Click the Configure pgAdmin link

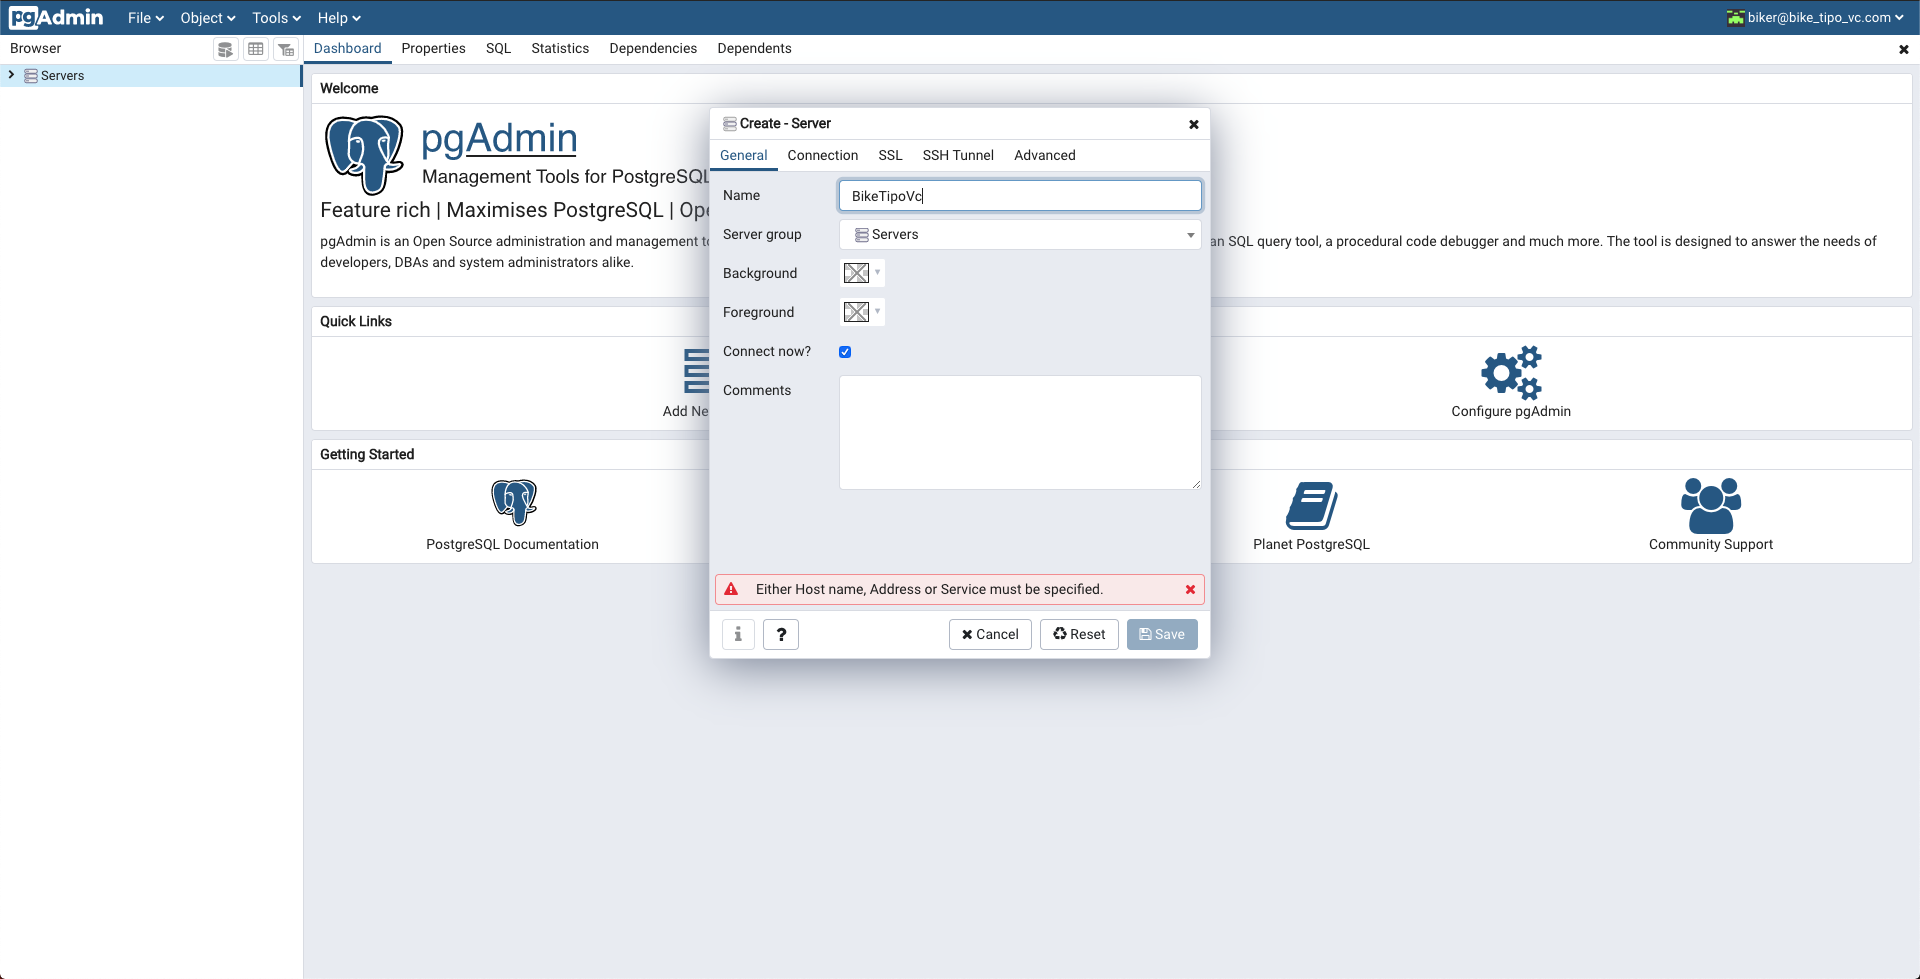[1511, 411]
